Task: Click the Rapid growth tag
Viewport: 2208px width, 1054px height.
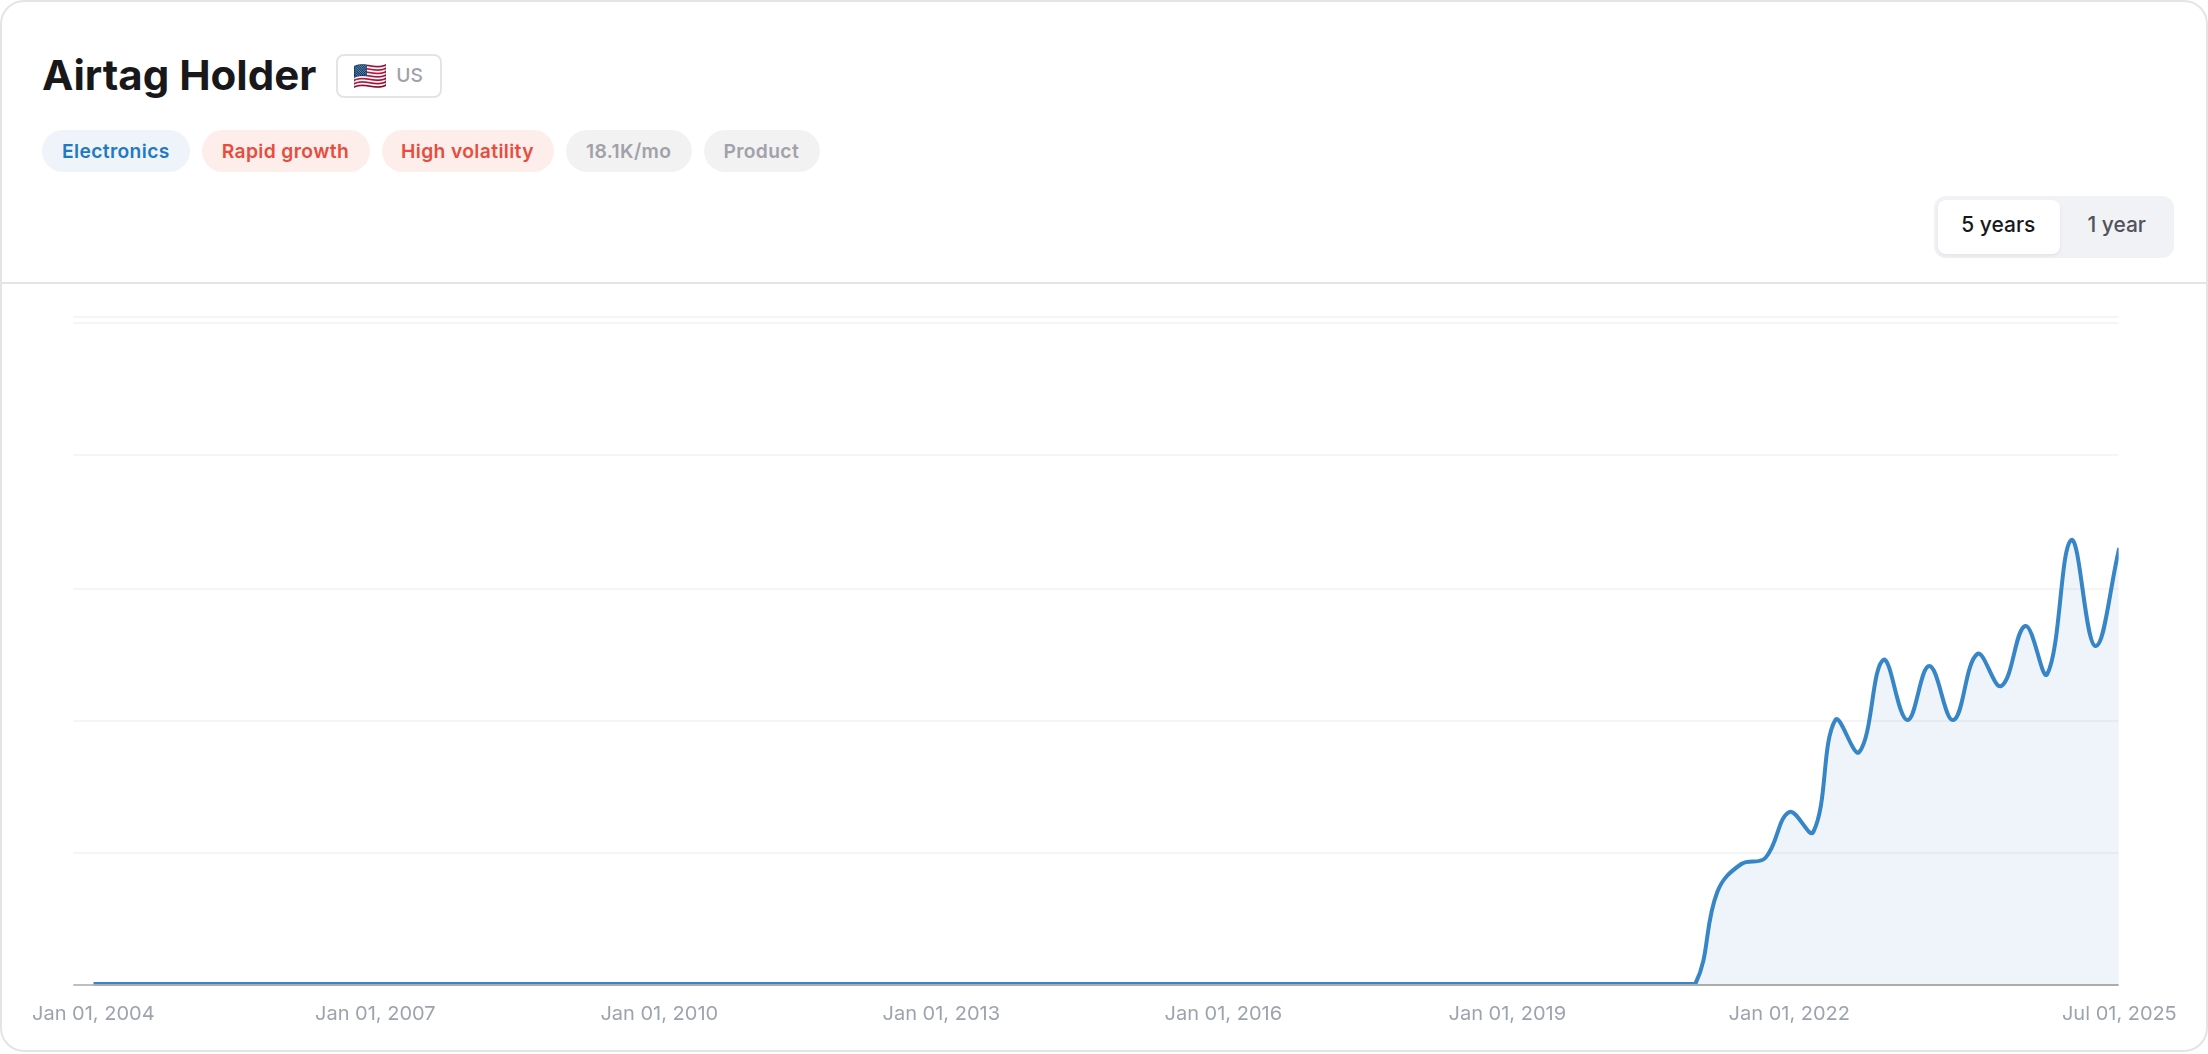Action: click(x=285, y=151)
